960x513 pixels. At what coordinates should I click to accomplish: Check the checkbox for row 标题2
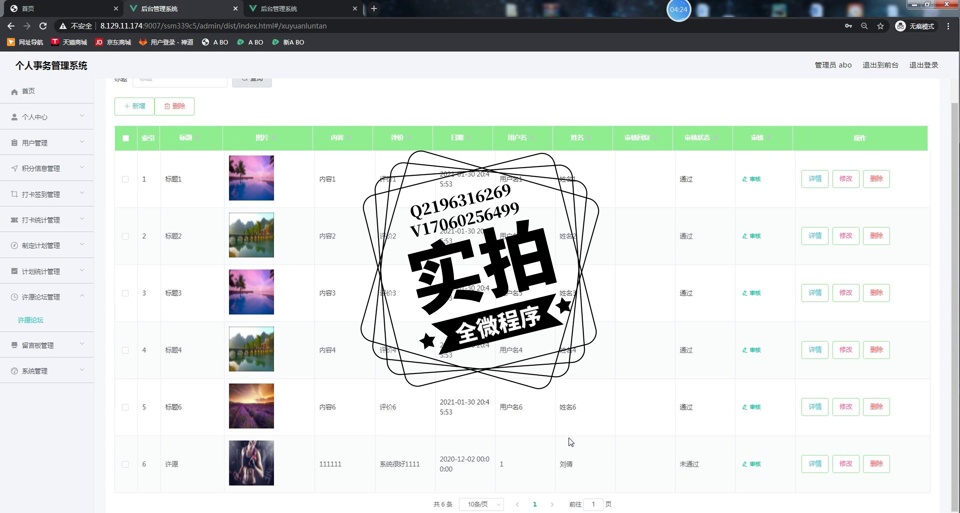point(126,236)
